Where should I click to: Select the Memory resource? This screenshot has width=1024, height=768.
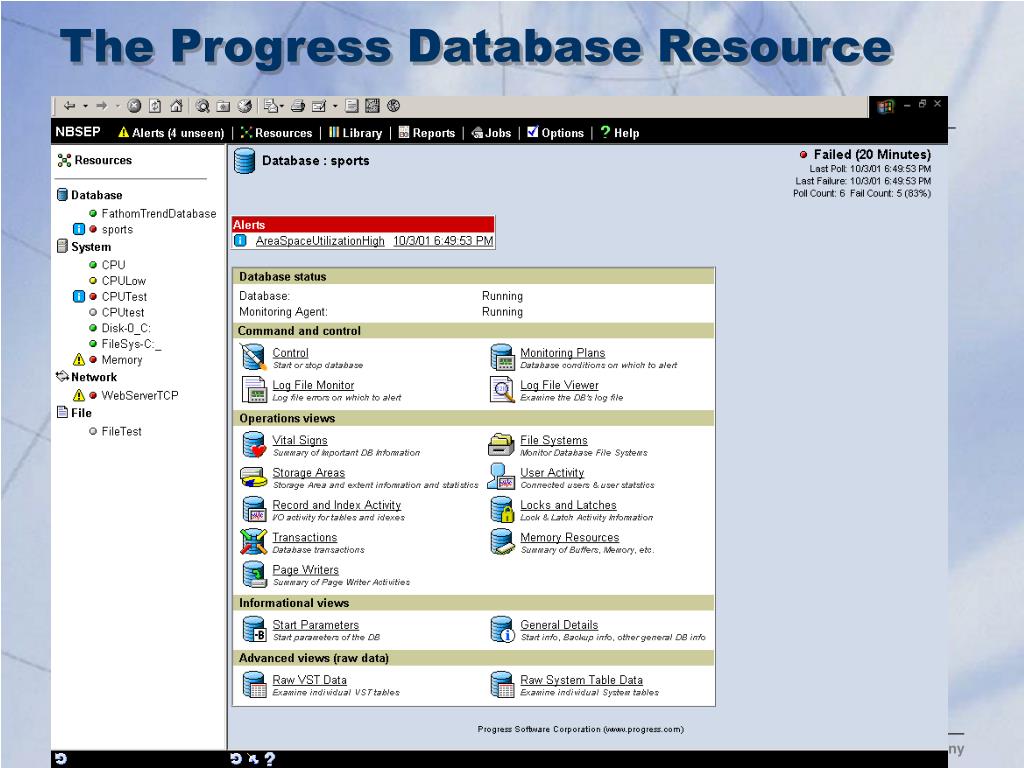pos(121,360)
